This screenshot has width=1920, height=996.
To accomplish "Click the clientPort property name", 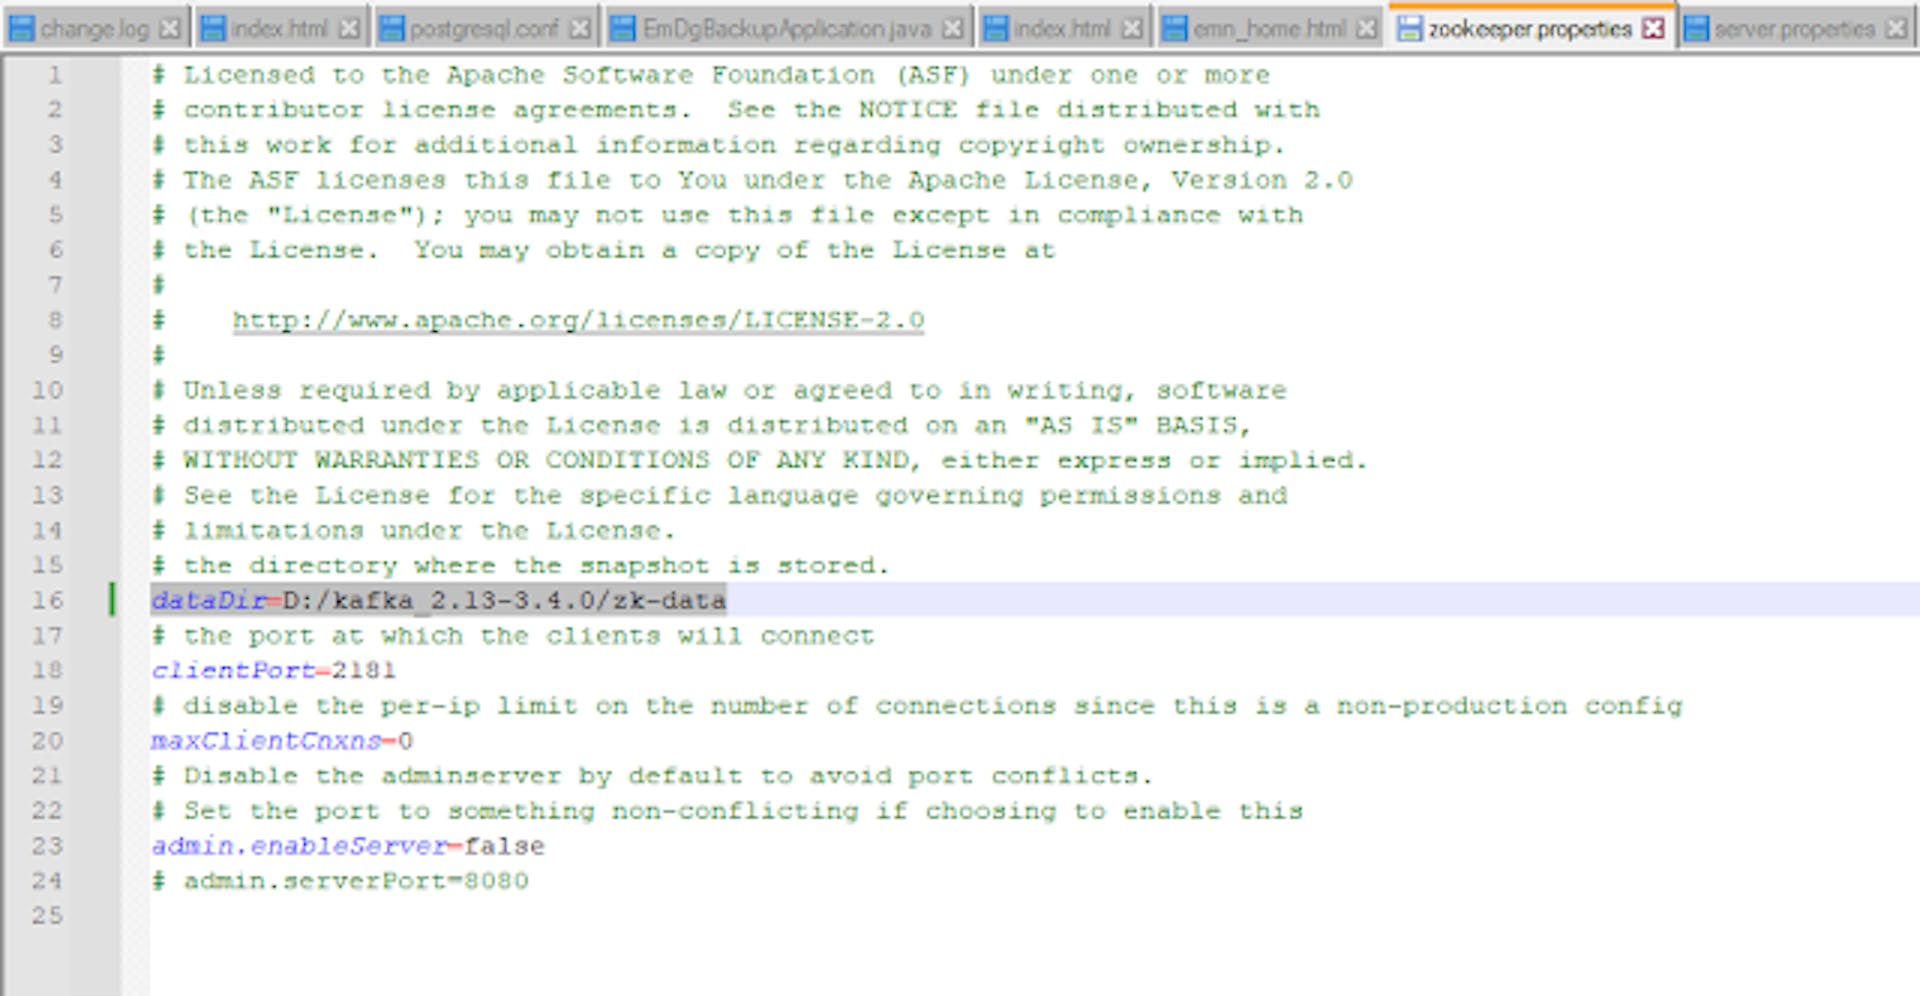I will click(232, 670).
